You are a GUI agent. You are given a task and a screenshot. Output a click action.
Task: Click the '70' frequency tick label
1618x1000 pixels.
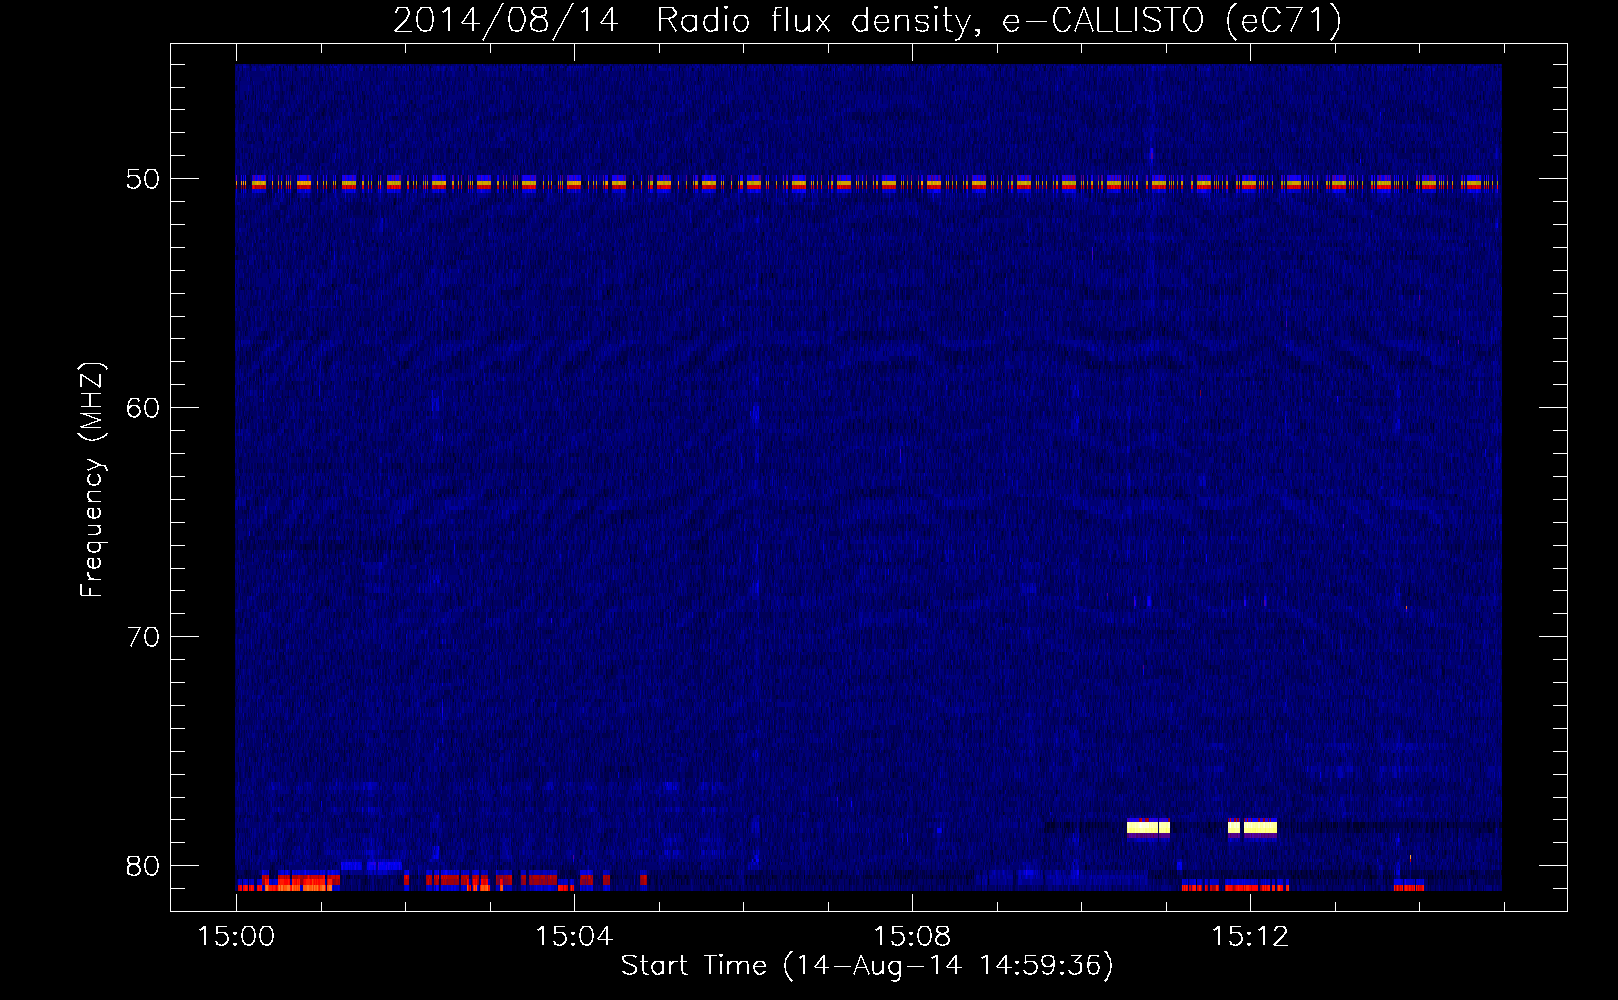pyautogui.click(x=143, y=637)
